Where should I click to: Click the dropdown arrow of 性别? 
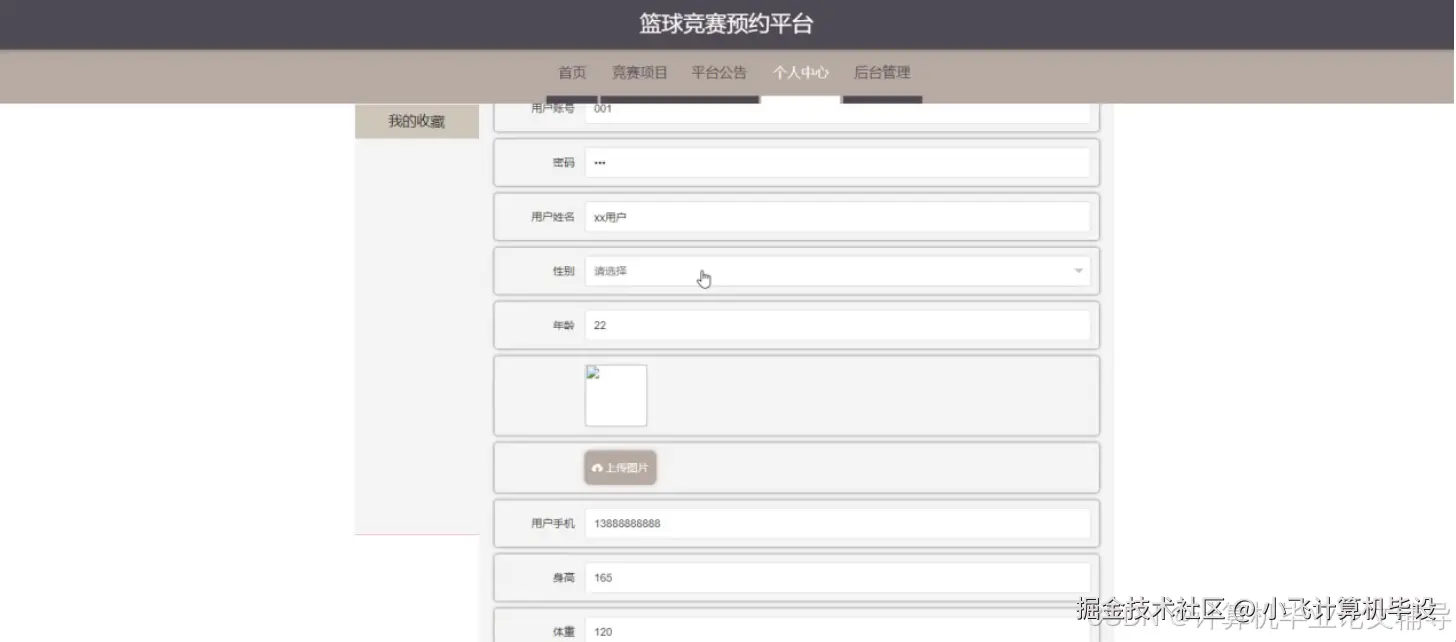(1078, 271)
